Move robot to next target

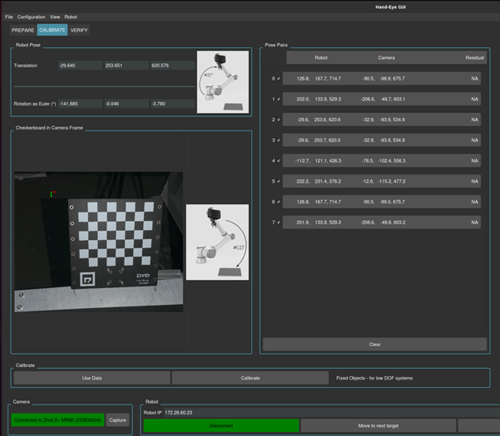click(x=378, y=426)
